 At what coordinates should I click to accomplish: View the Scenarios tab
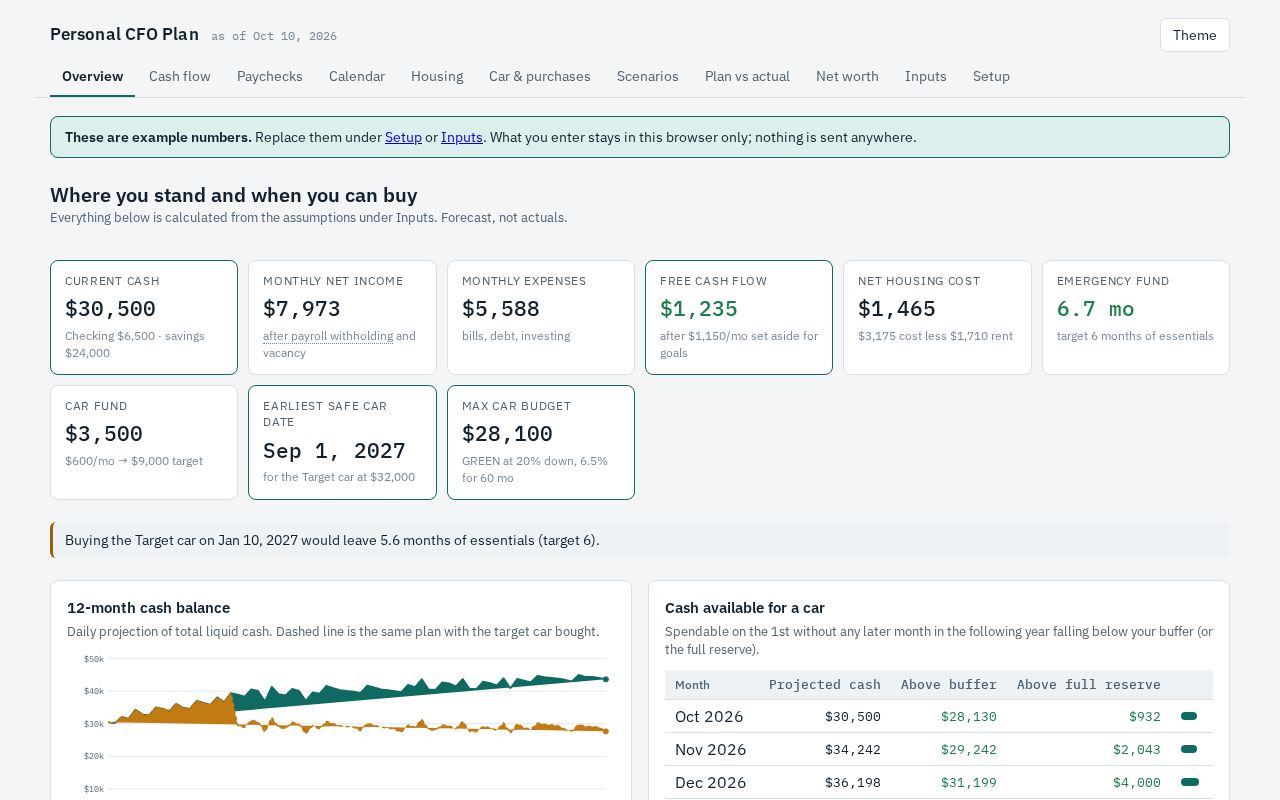[x=648, y=76]
